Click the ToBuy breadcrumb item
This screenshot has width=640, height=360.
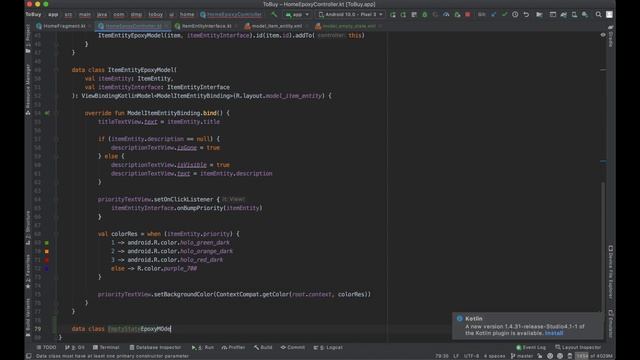pos(33,14)
